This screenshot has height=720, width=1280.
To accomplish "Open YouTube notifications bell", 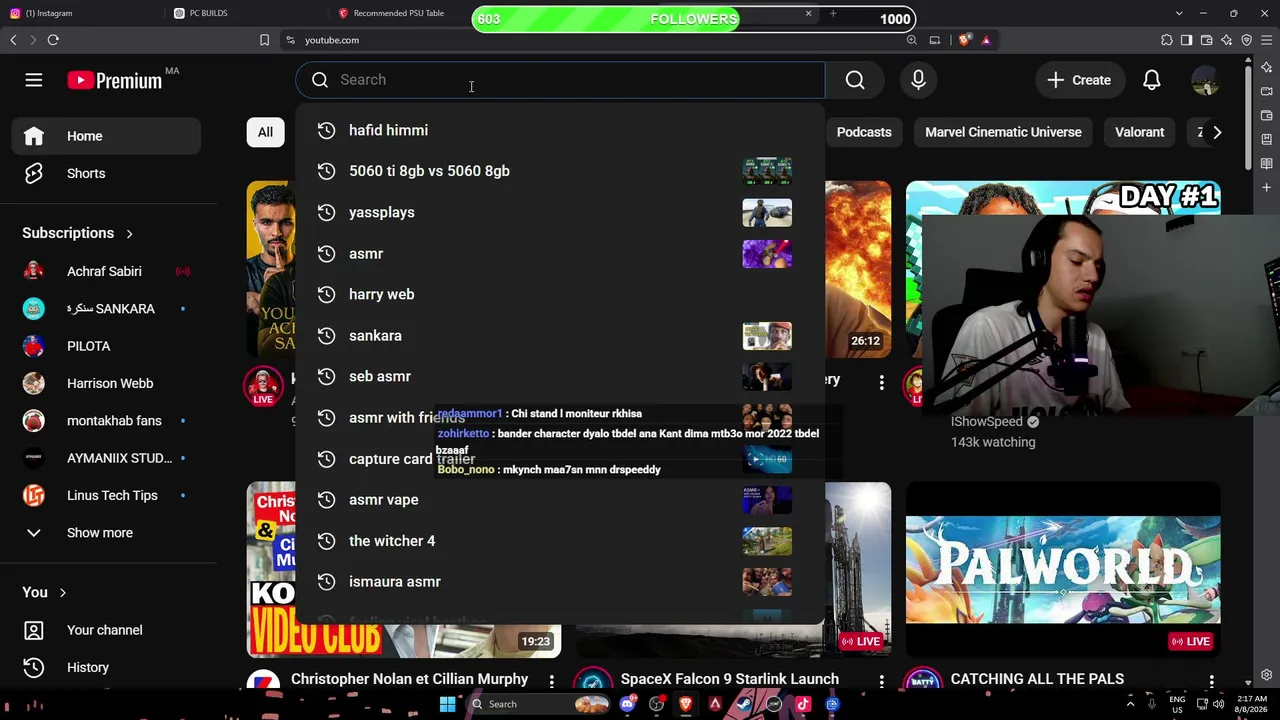I will click(1152, 80).
